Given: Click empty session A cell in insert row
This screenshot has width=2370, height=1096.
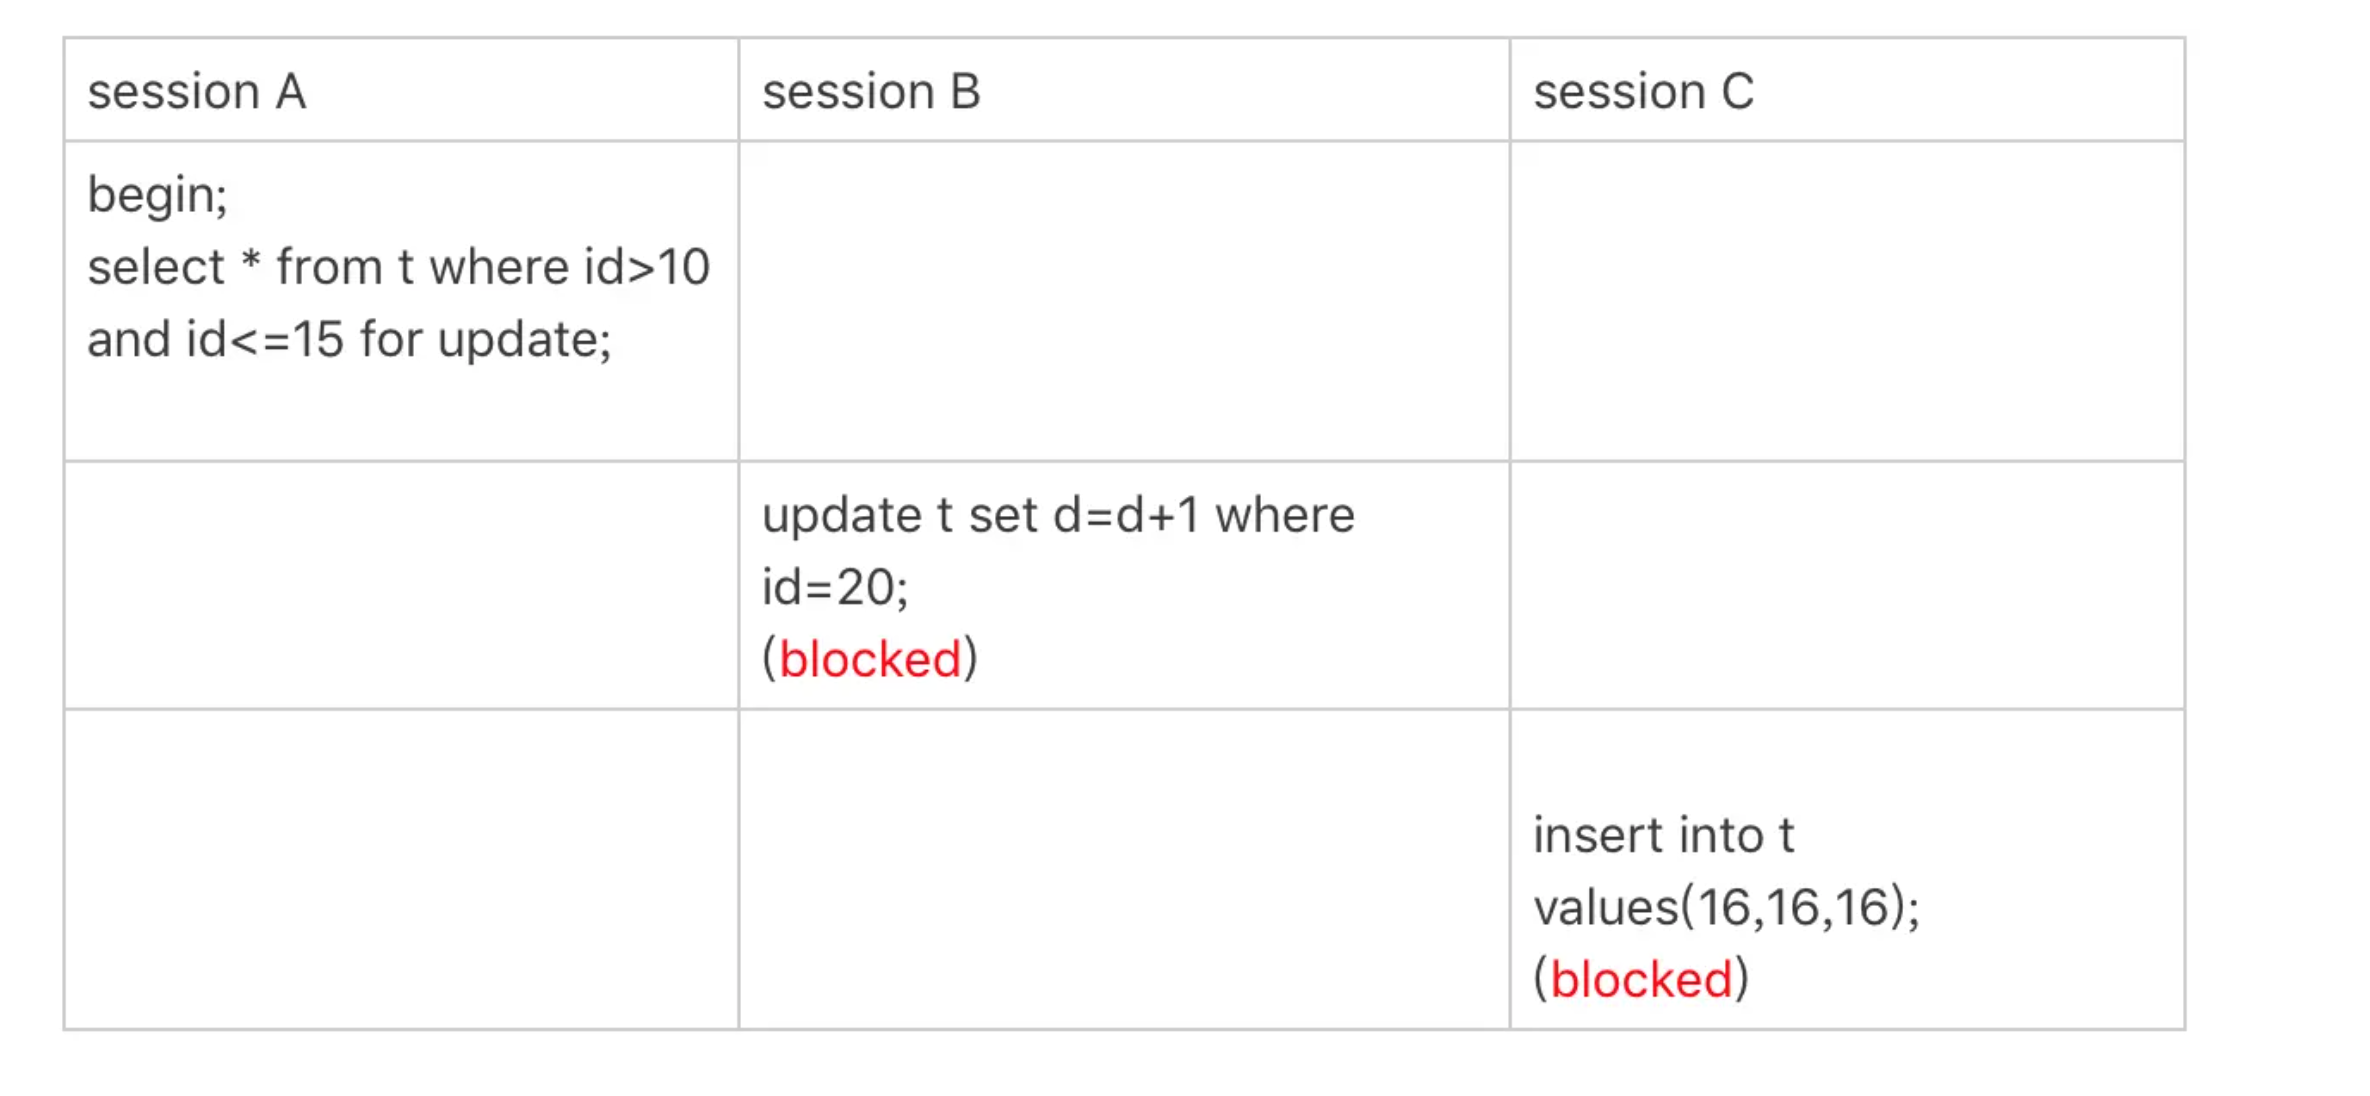Looking at the screenshot, I should point(401,869).
